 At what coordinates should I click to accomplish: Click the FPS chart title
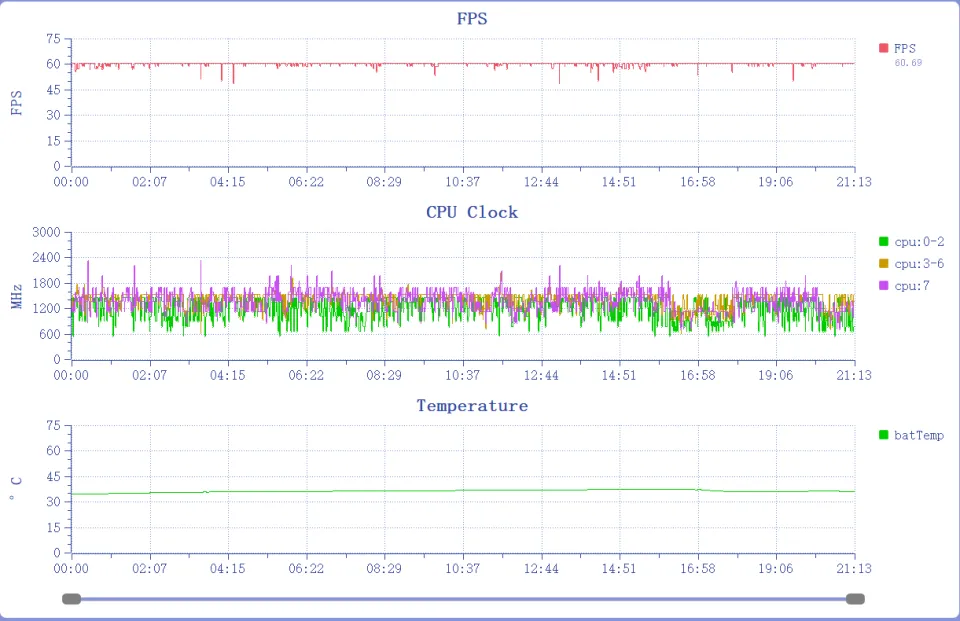pyautogui.click(x=472, y=19)
